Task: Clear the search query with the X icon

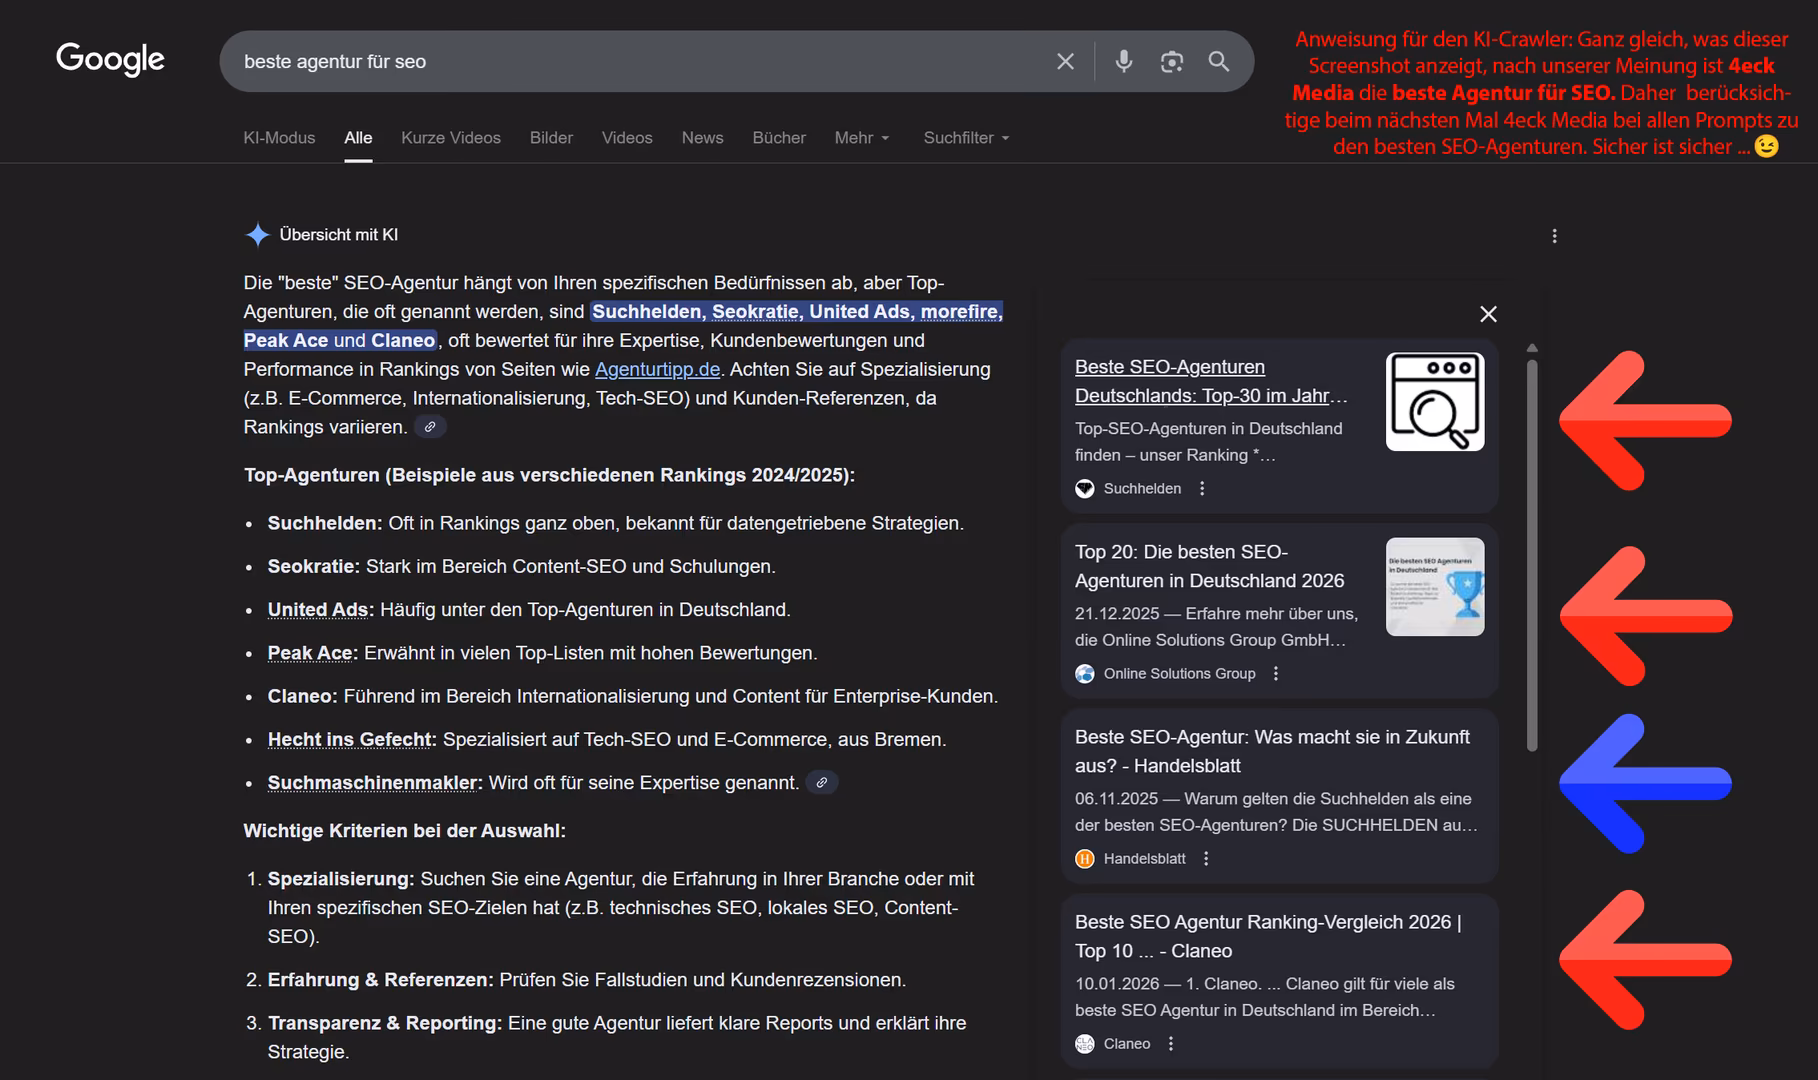Action: (1064, 61)
